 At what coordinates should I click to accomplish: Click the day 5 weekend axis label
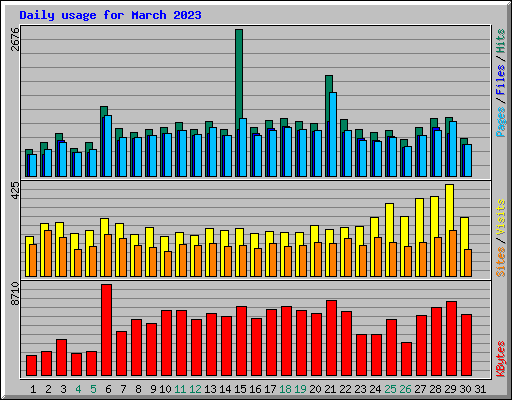pos(93,389)
